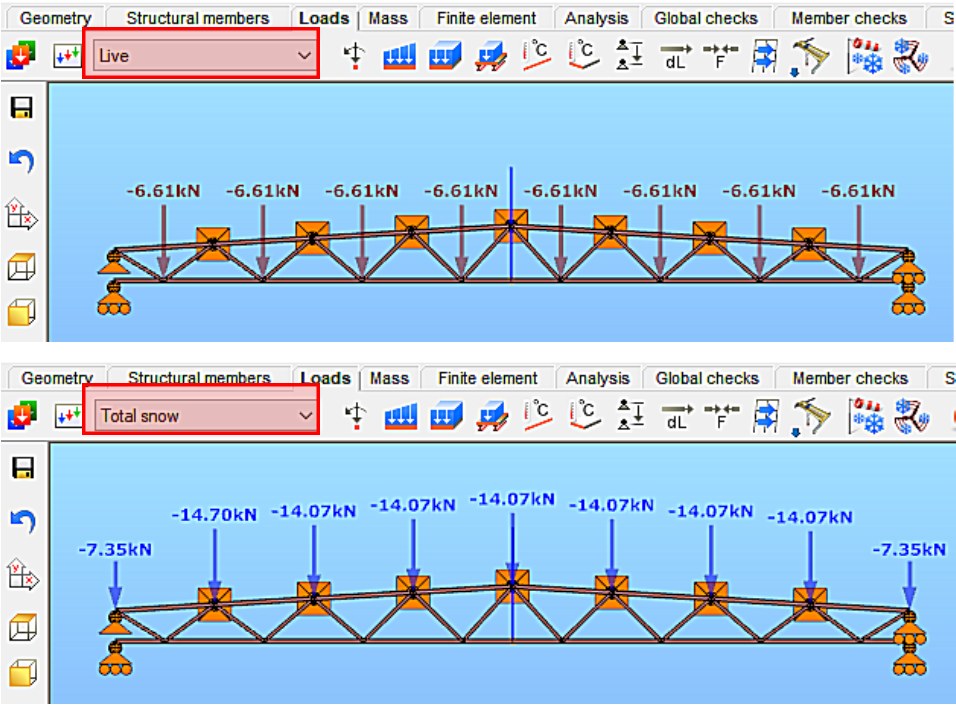Open Member checks tab above the Live view
This screenshot has width=956, height=707.
point(849,18)
